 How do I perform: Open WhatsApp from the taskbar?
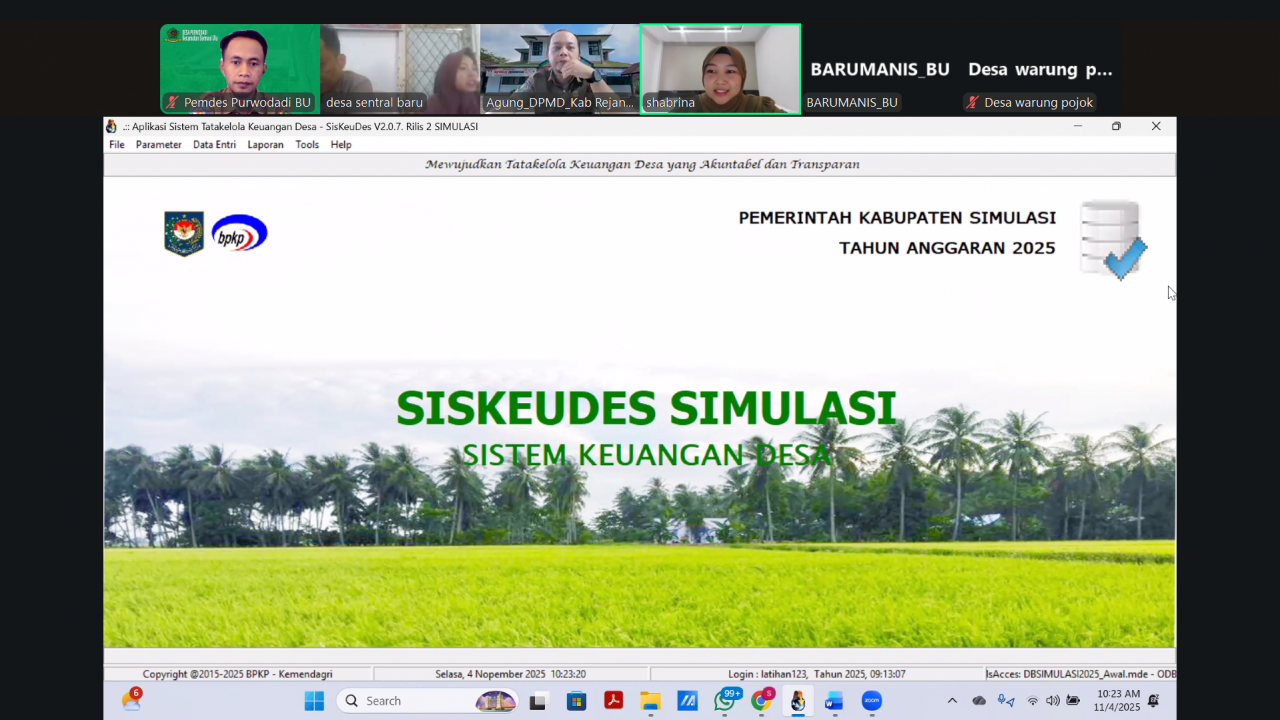click(x=725, y=701)
